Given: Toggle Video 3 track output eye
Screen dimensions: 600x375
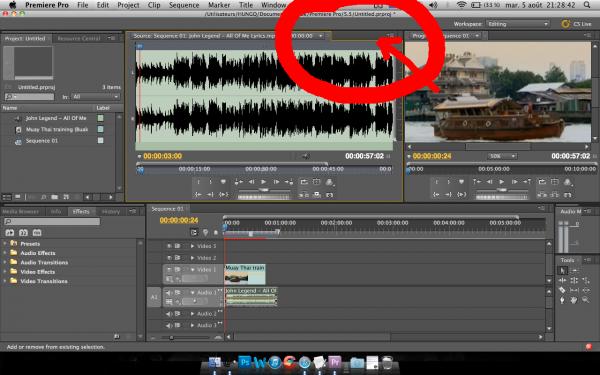Looking at the screenshot, I should 169,246.
